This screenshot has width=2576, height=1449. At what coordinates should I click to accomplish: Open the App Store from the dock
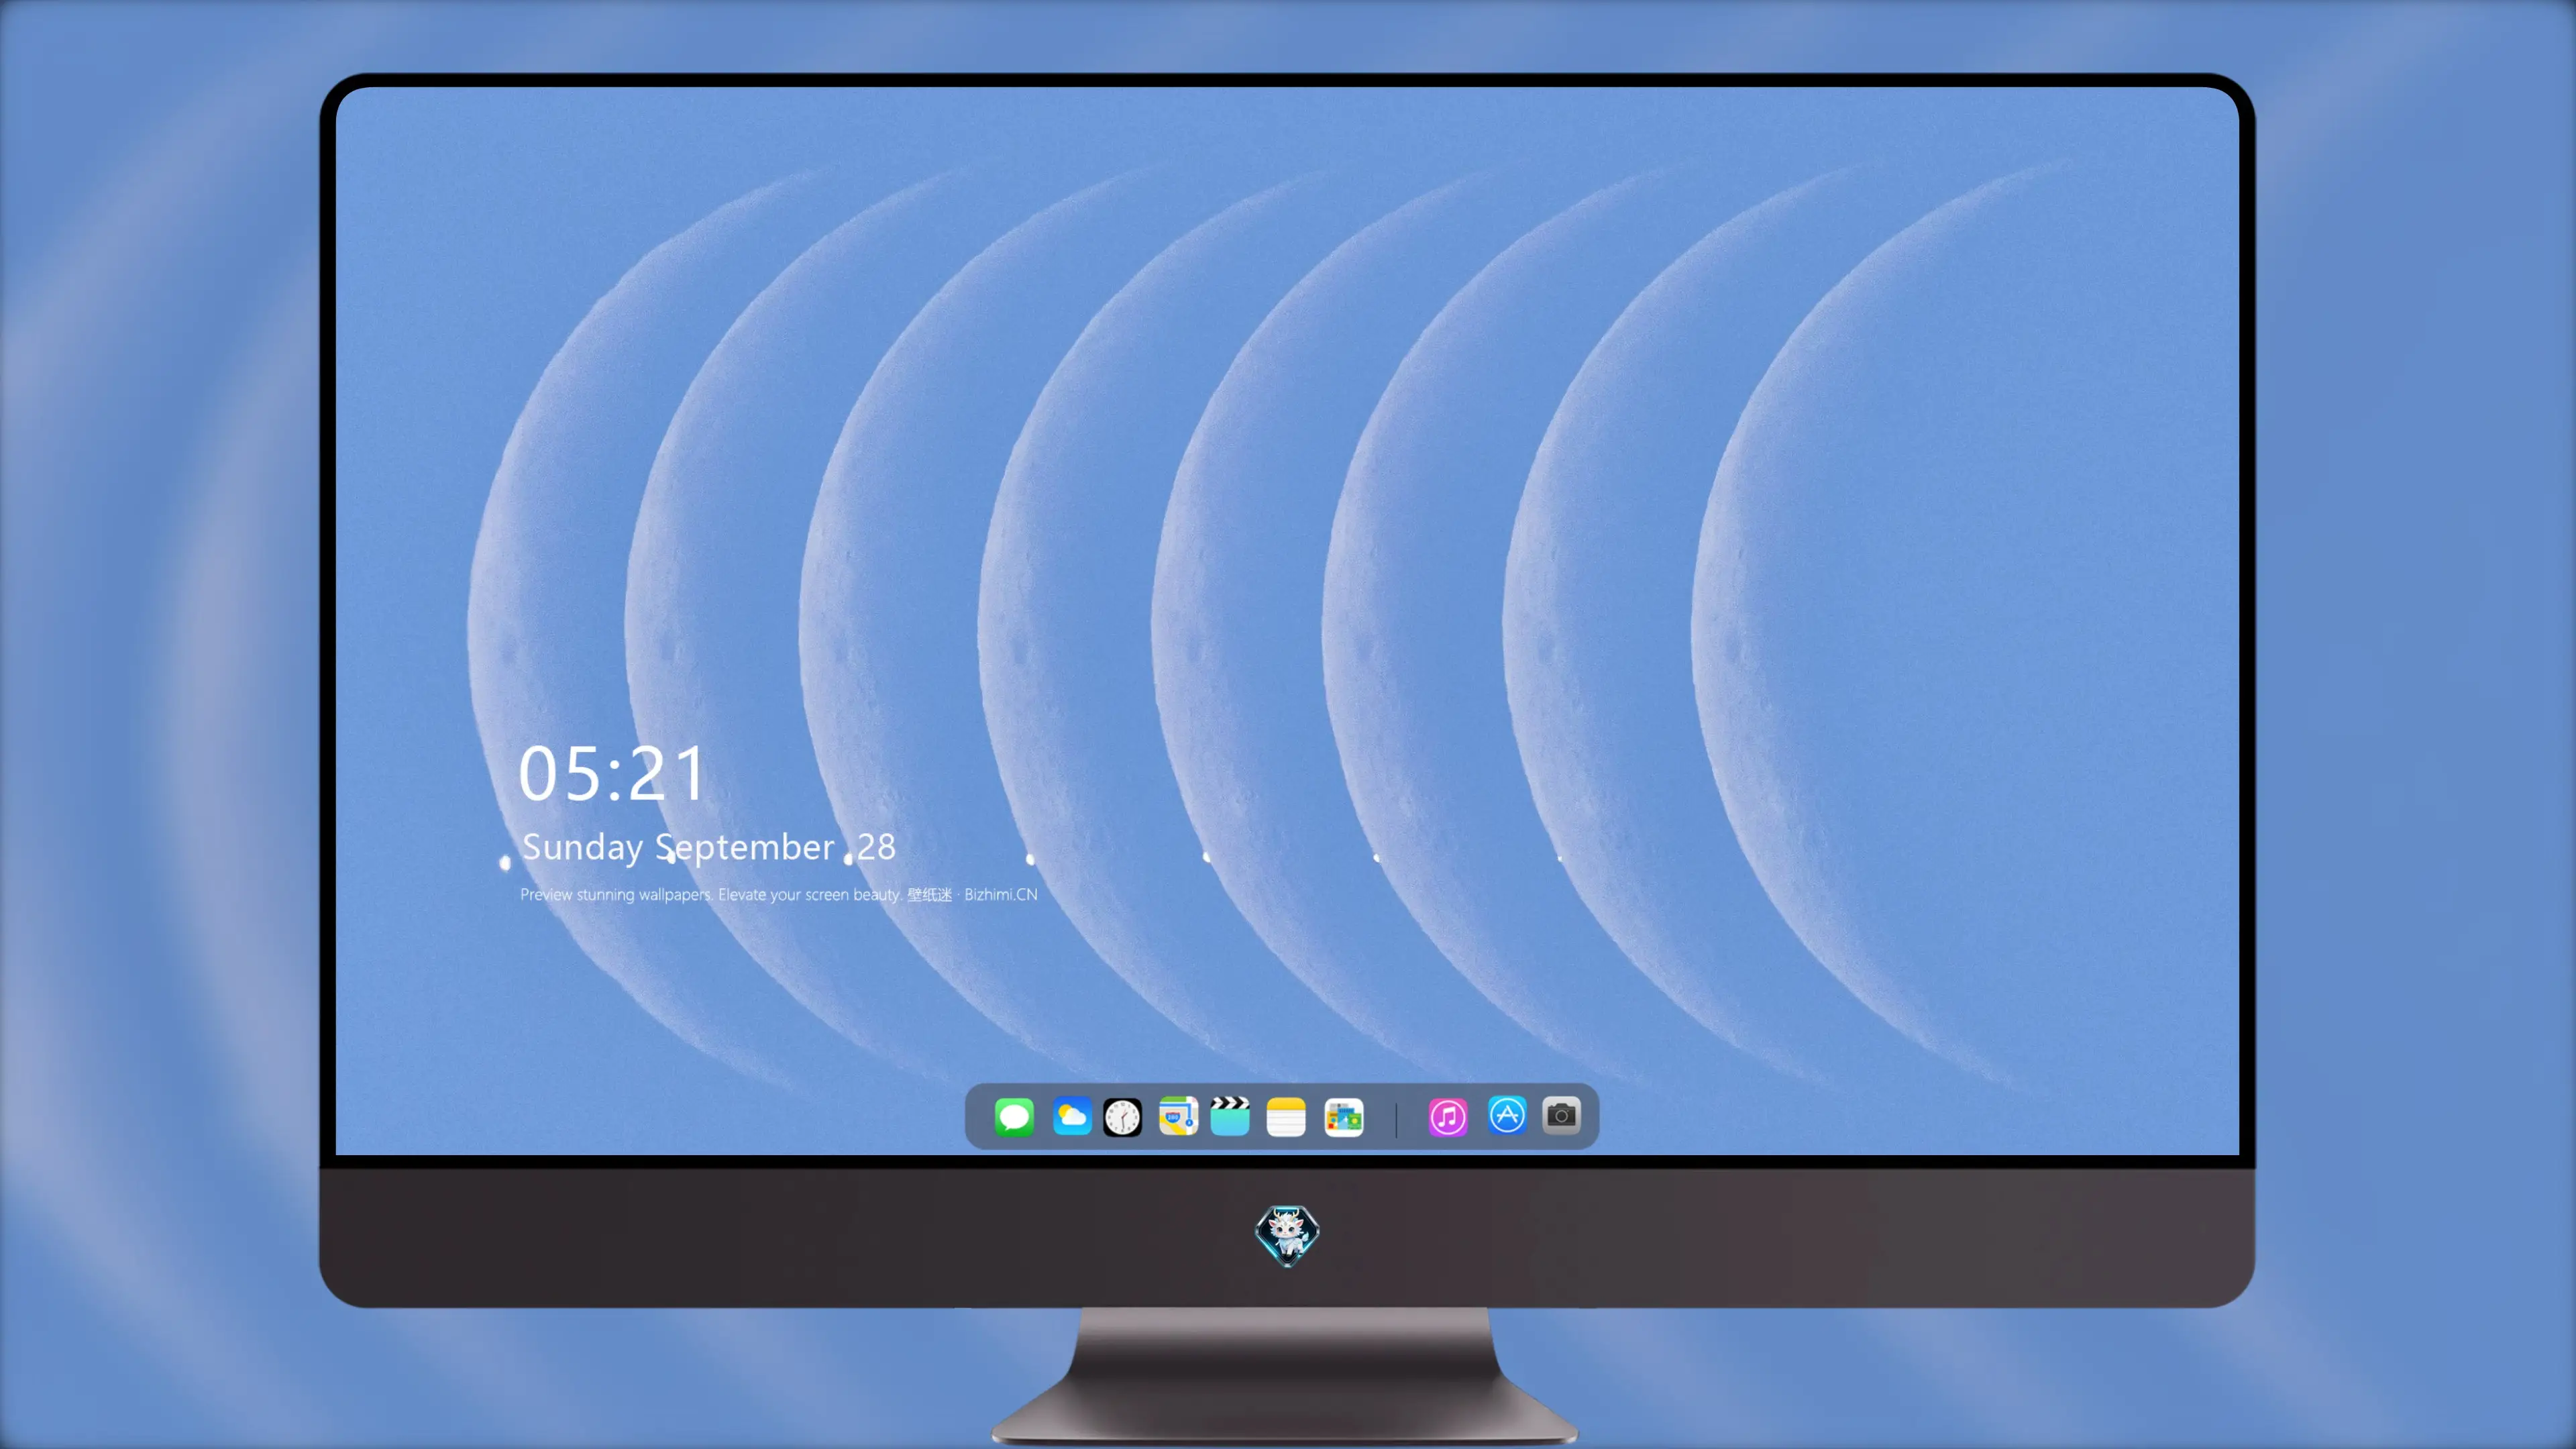1507,1115
